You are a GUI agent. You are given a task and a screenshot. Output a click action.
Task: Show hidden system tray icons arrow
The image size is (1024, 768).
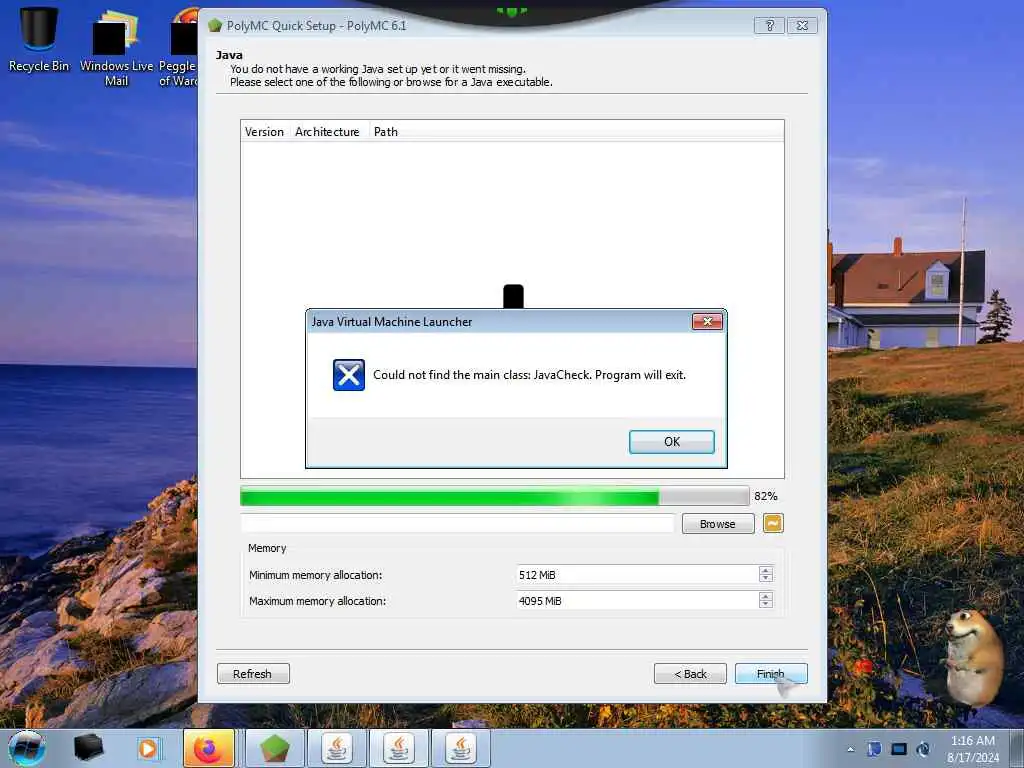[x=850, y=749]
